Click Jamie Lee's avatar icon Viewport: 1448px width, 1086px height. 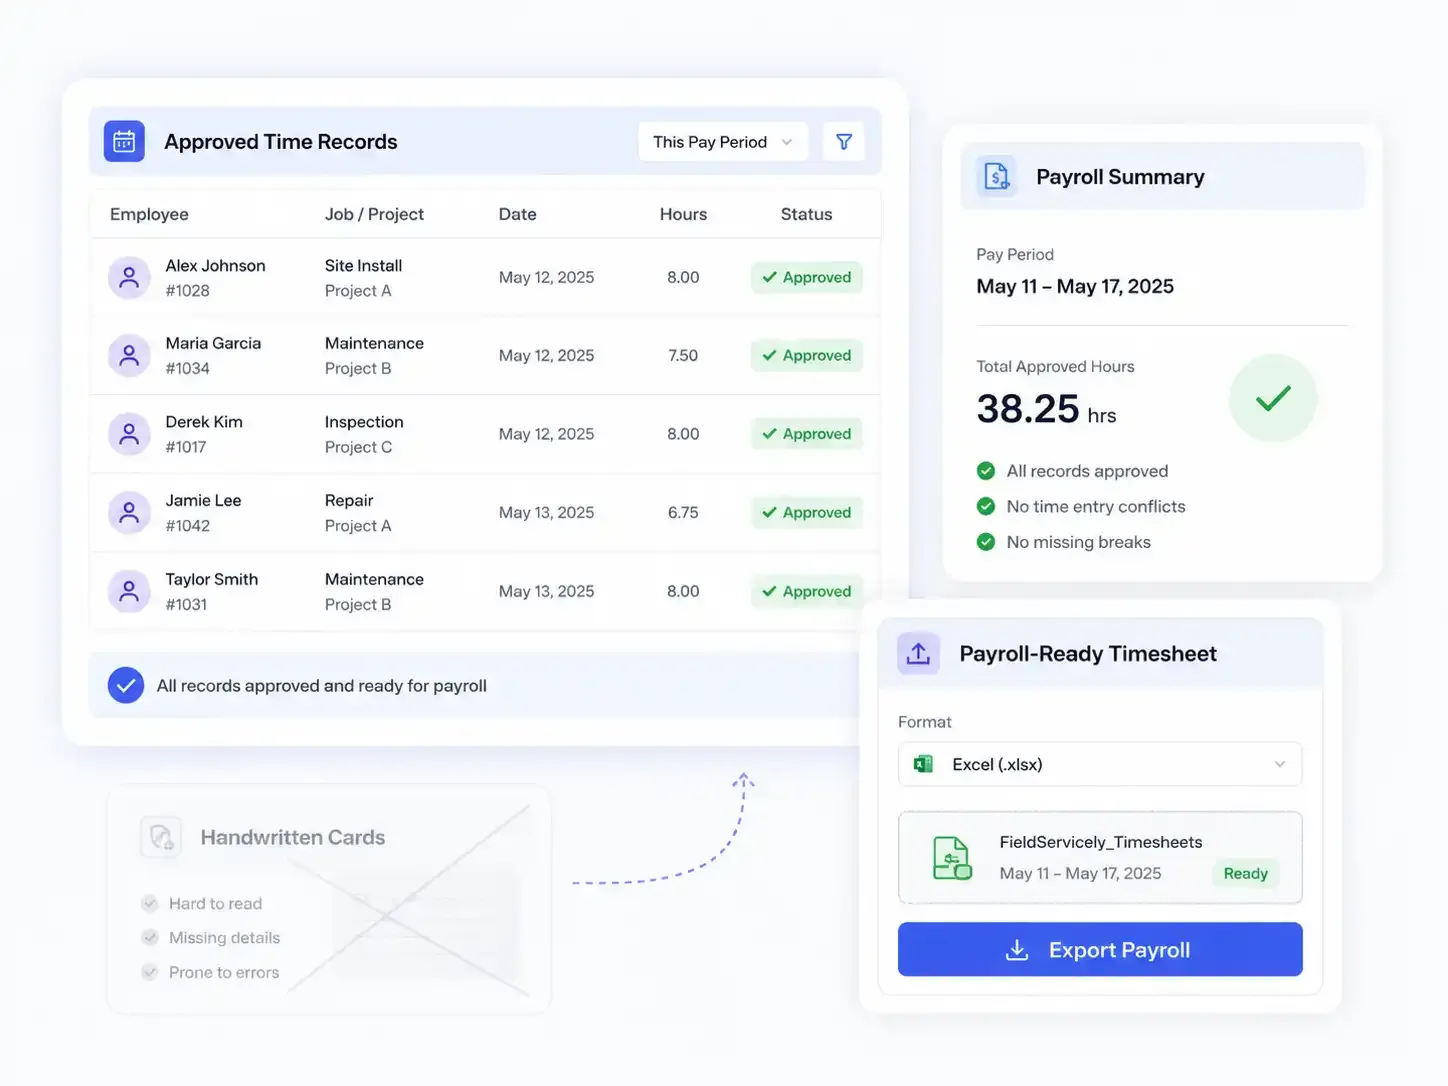coord(129,513)
